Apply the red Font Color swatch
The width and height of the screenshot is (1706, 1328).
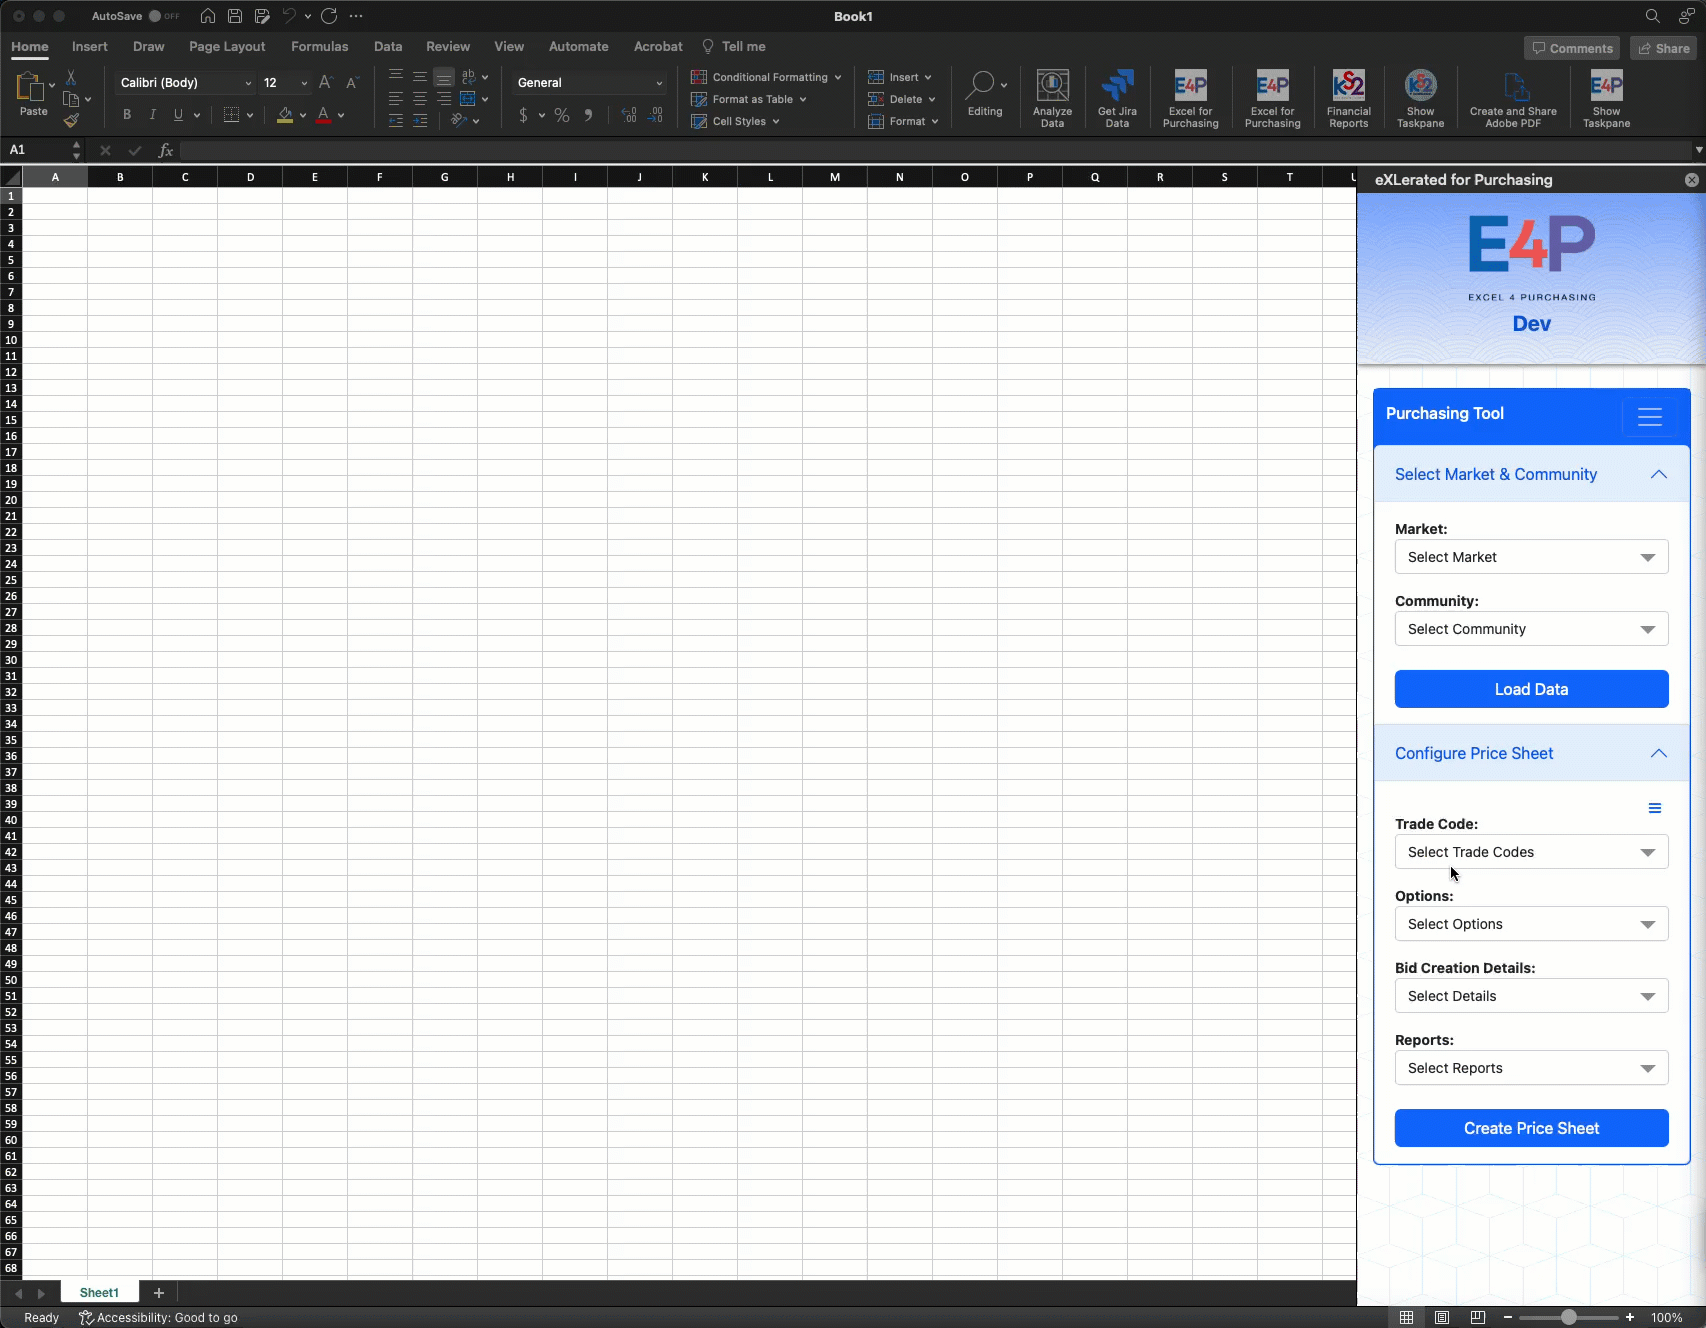click(x=323, y=115)
